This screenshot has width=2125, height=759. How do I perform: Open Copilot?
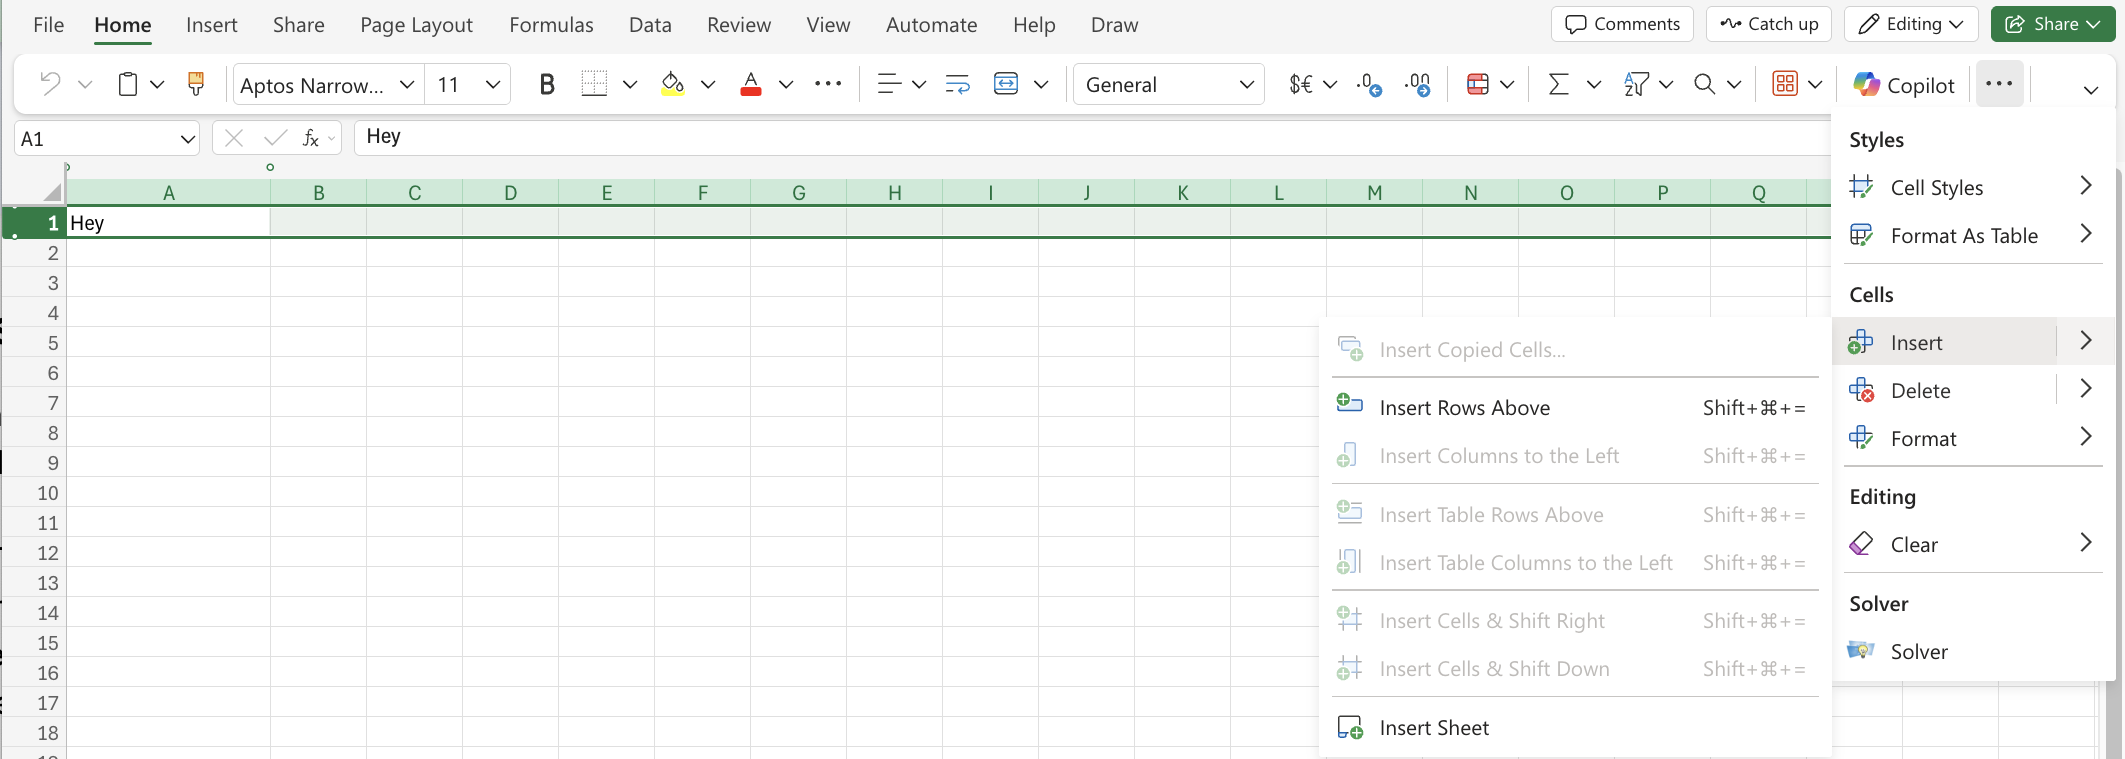click(x=1903, y=85)
